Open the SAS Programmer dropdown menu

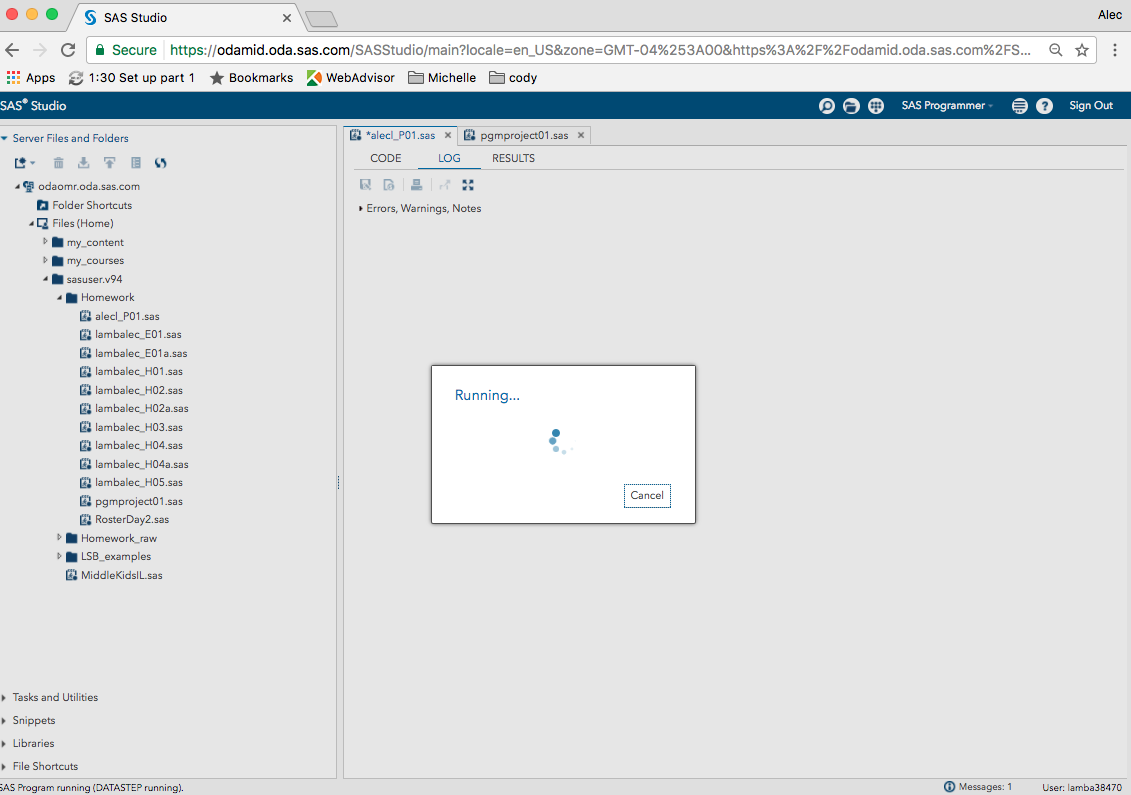pyautogui.click(x=946, y=105)
